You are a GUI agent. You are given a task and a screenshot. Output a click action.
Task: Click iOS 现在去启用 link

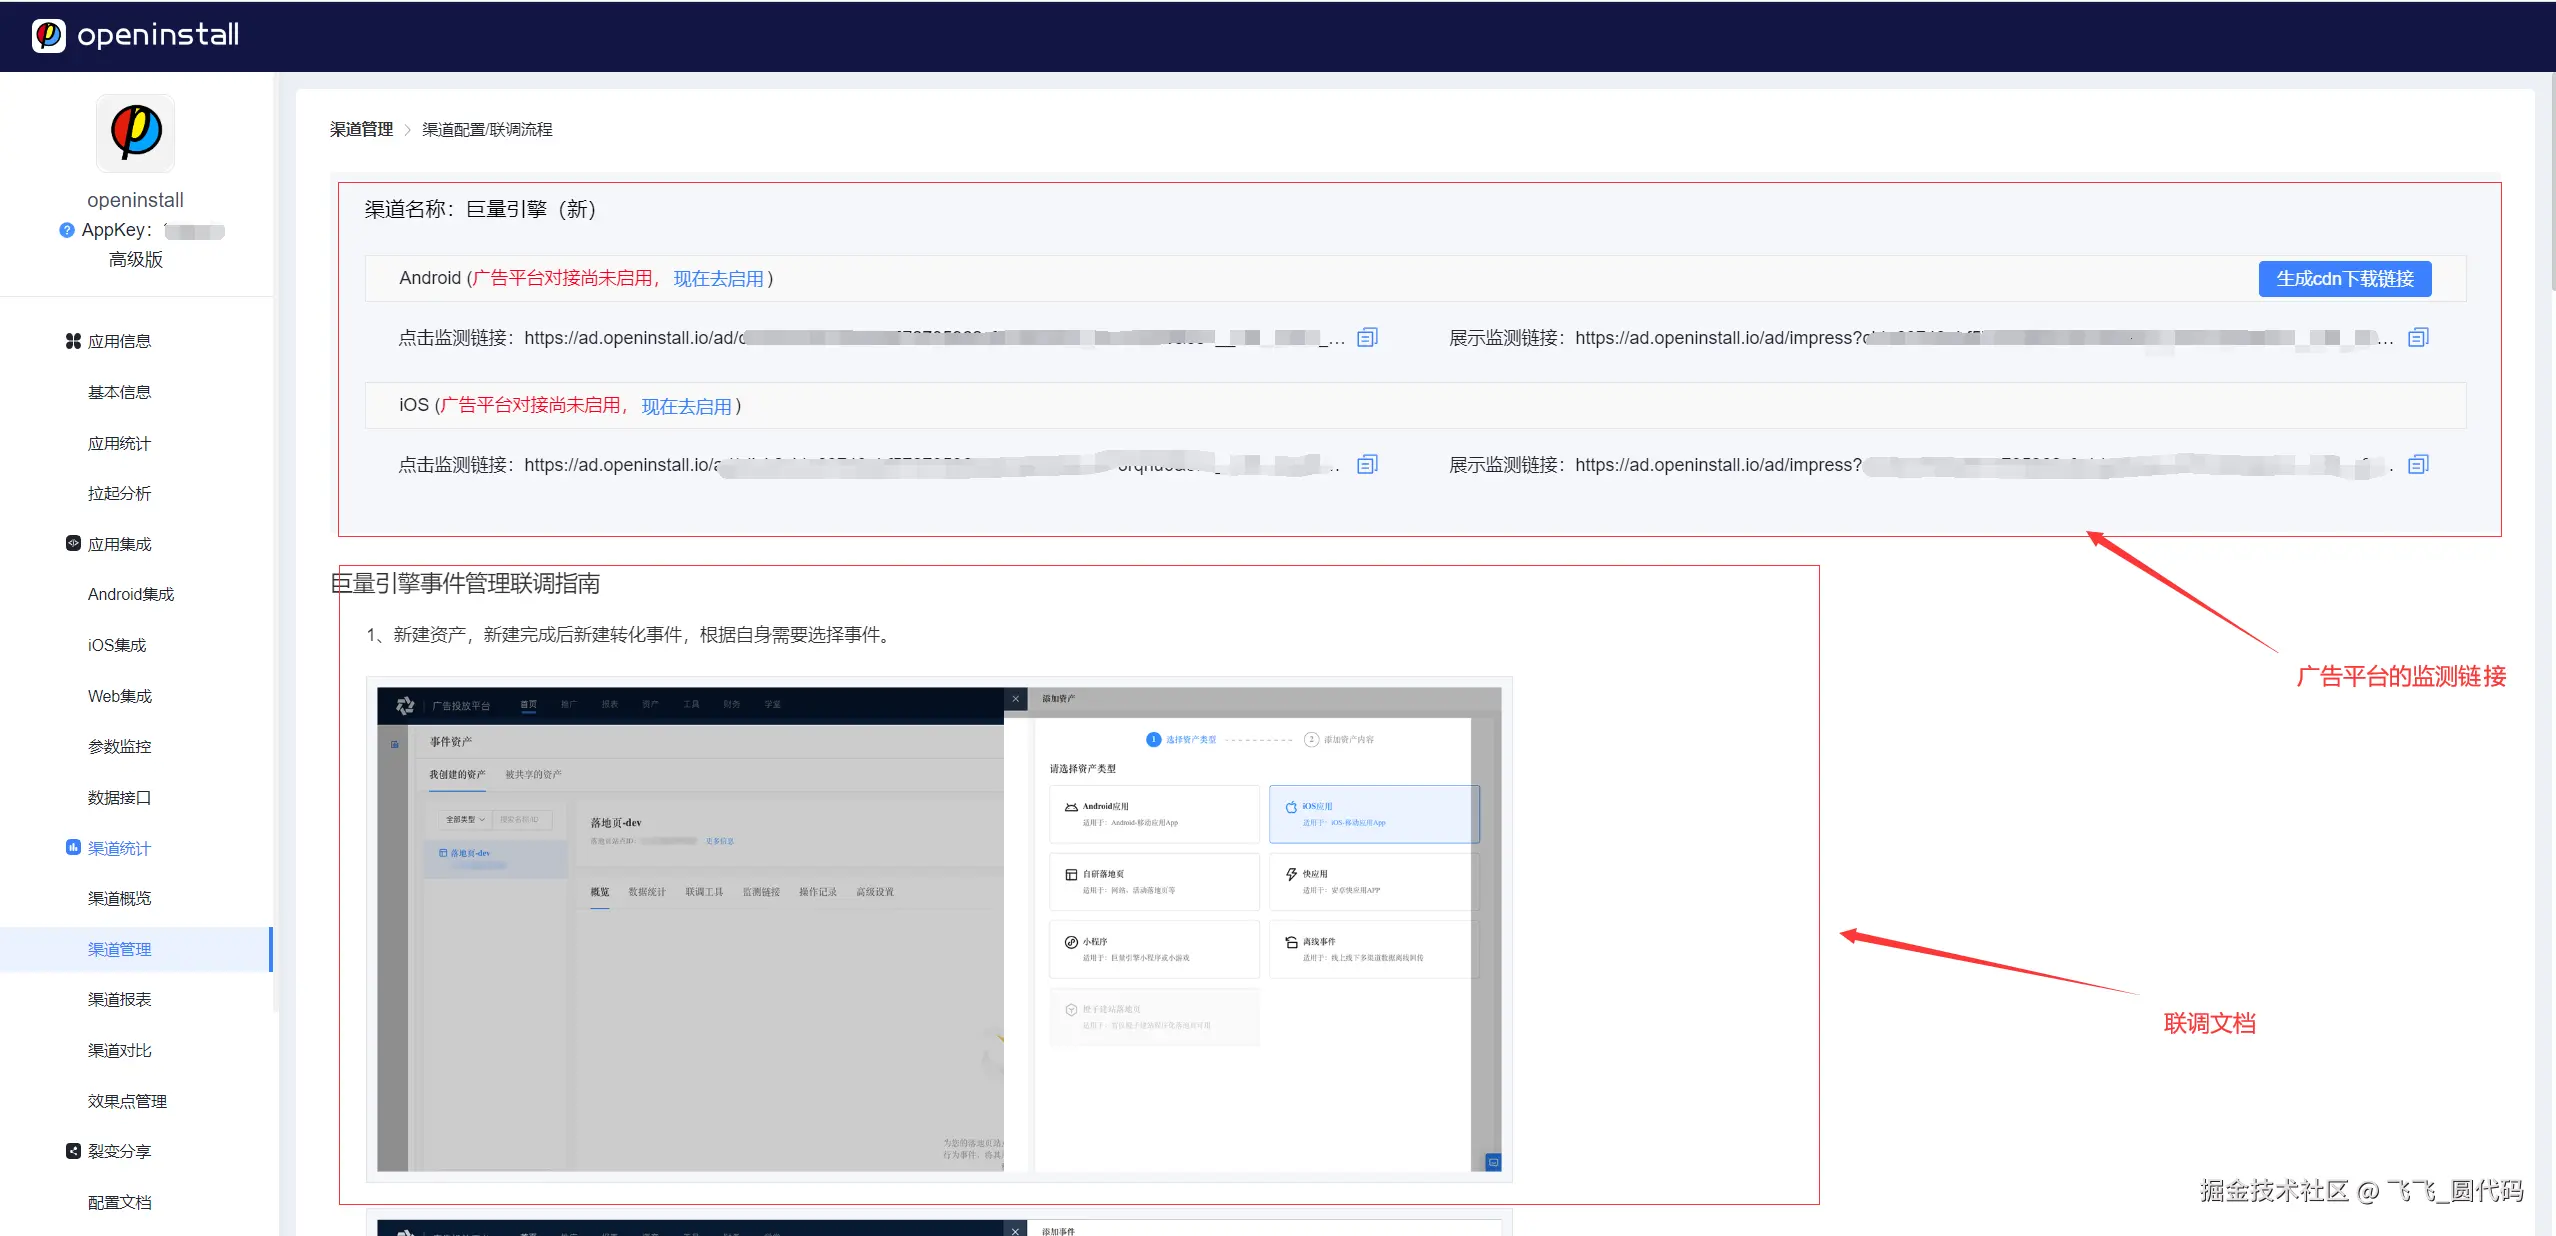[x=686, y=406]
